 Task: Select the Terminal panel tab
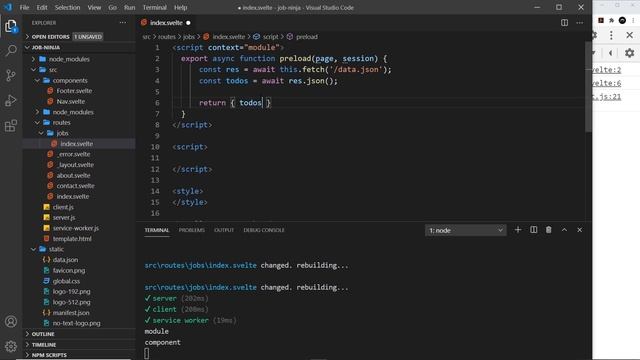(157, 230)
